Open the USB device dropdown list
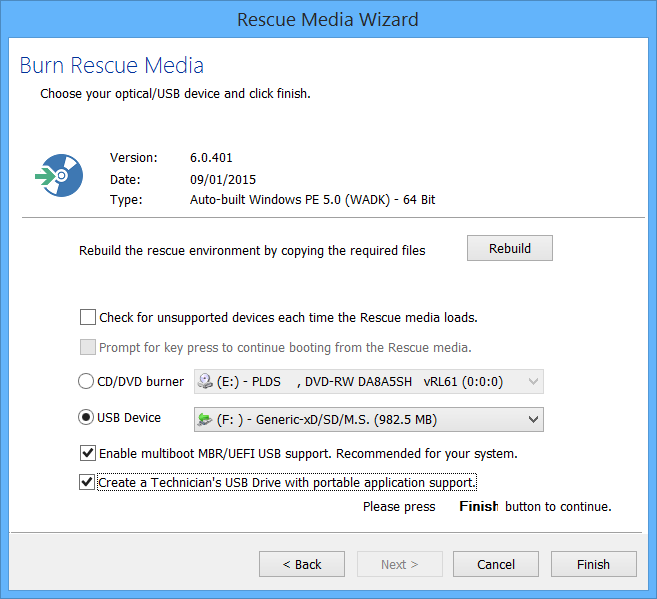657x599 pixels. tap(368, 419)
